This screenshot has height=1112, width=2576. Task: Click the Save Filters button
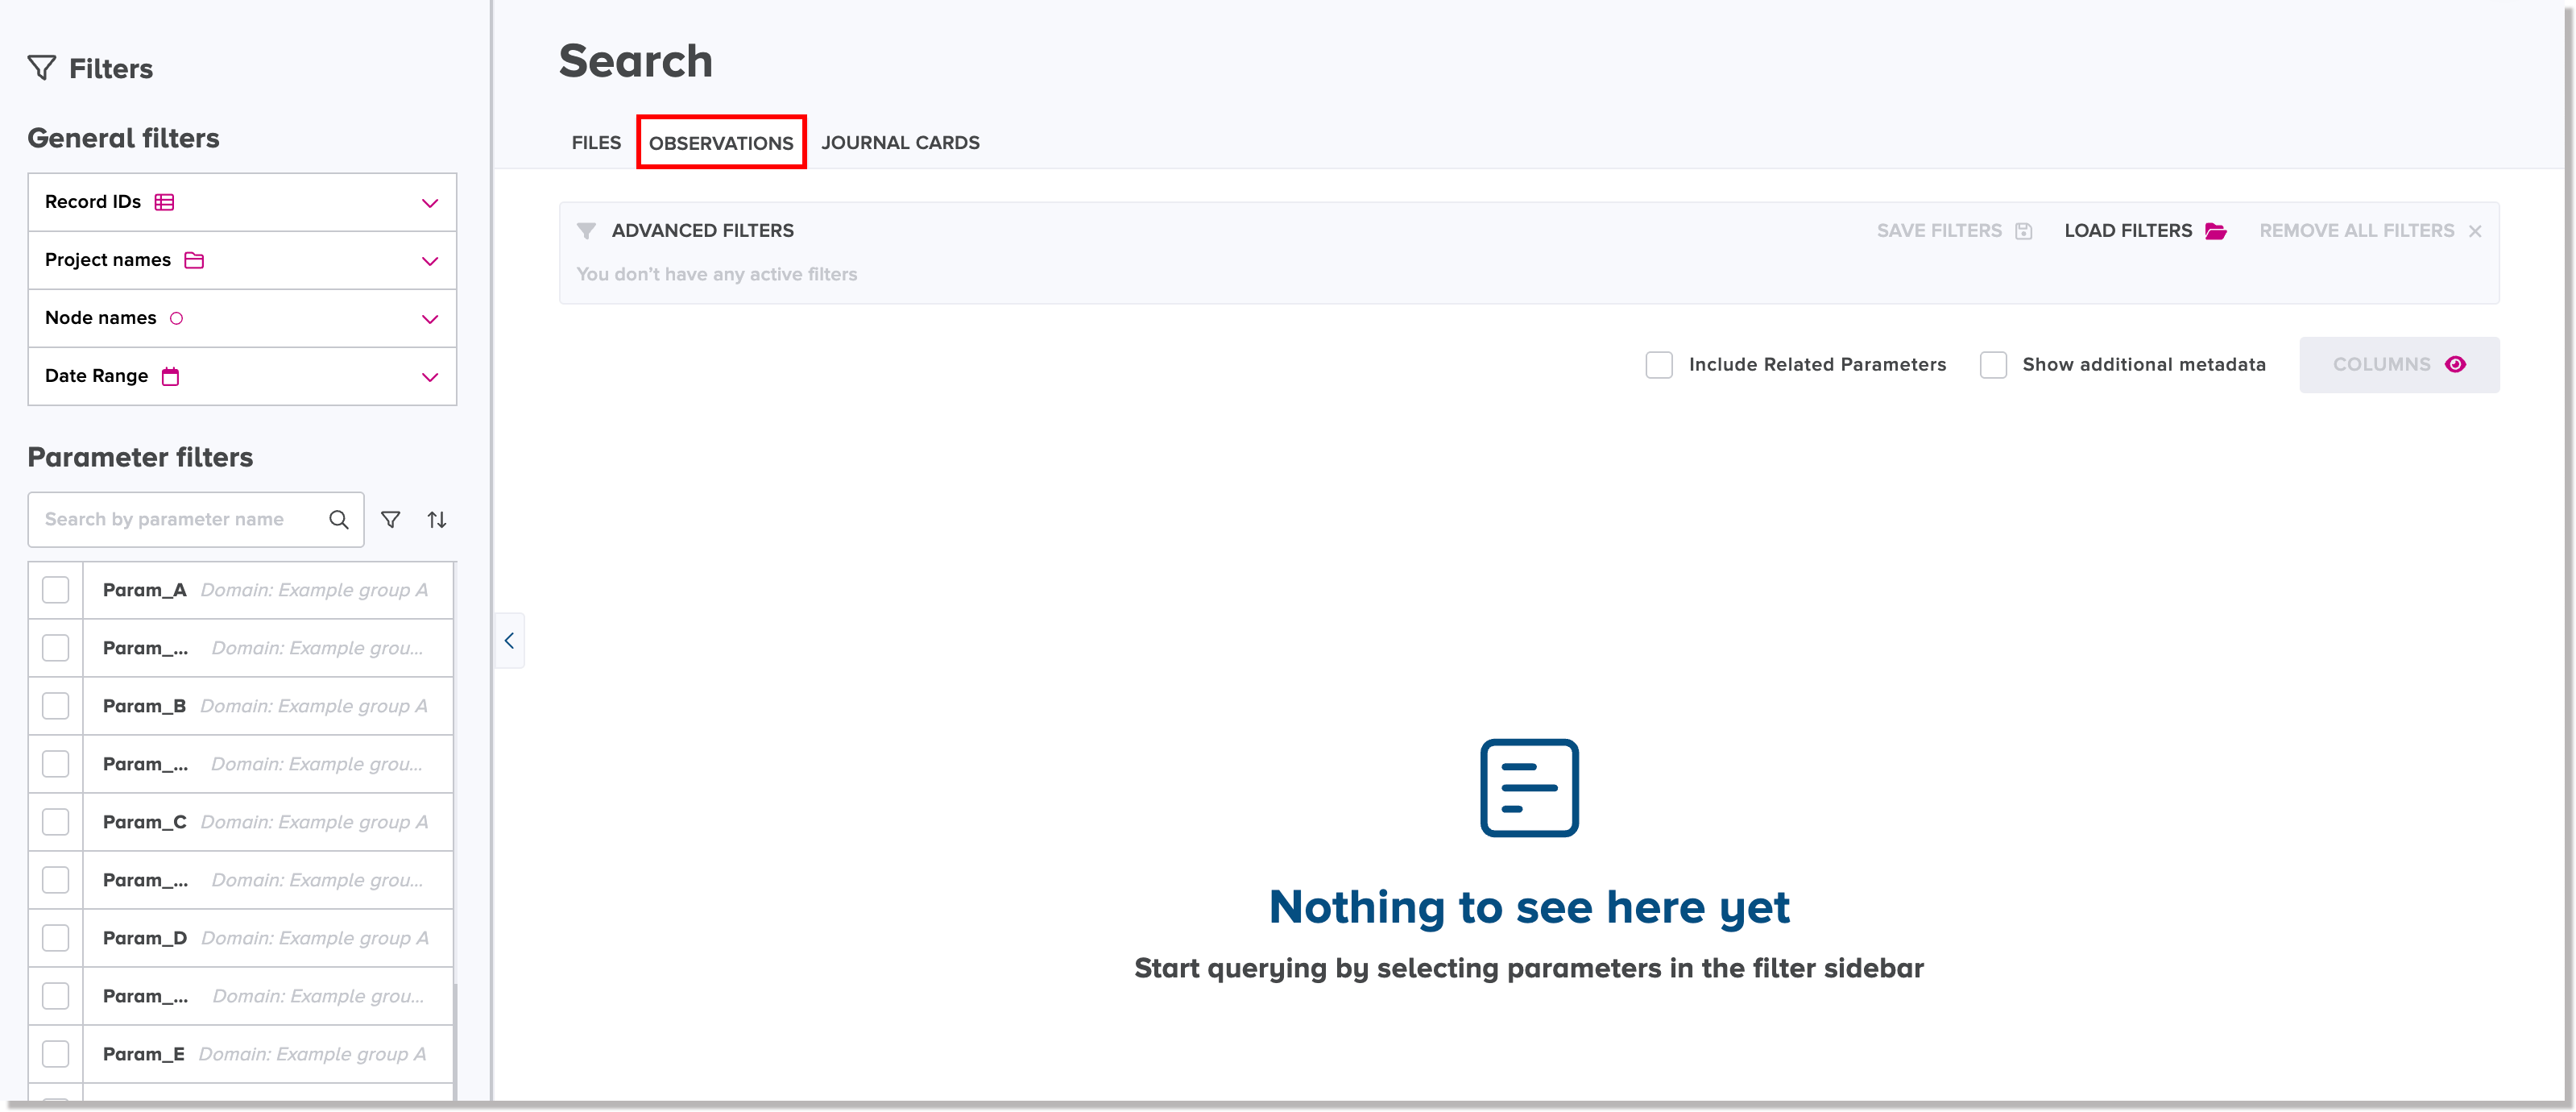[1954, 231]
